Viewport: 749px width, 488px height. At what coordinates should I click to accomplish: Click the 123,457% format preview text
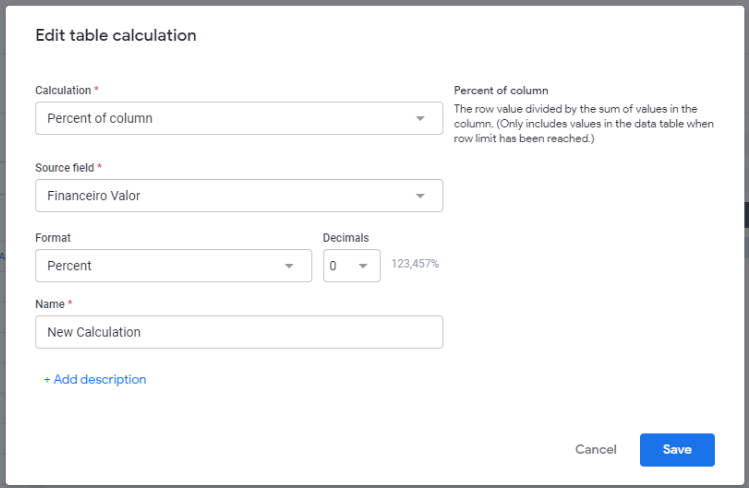click(x=415, y=264)
